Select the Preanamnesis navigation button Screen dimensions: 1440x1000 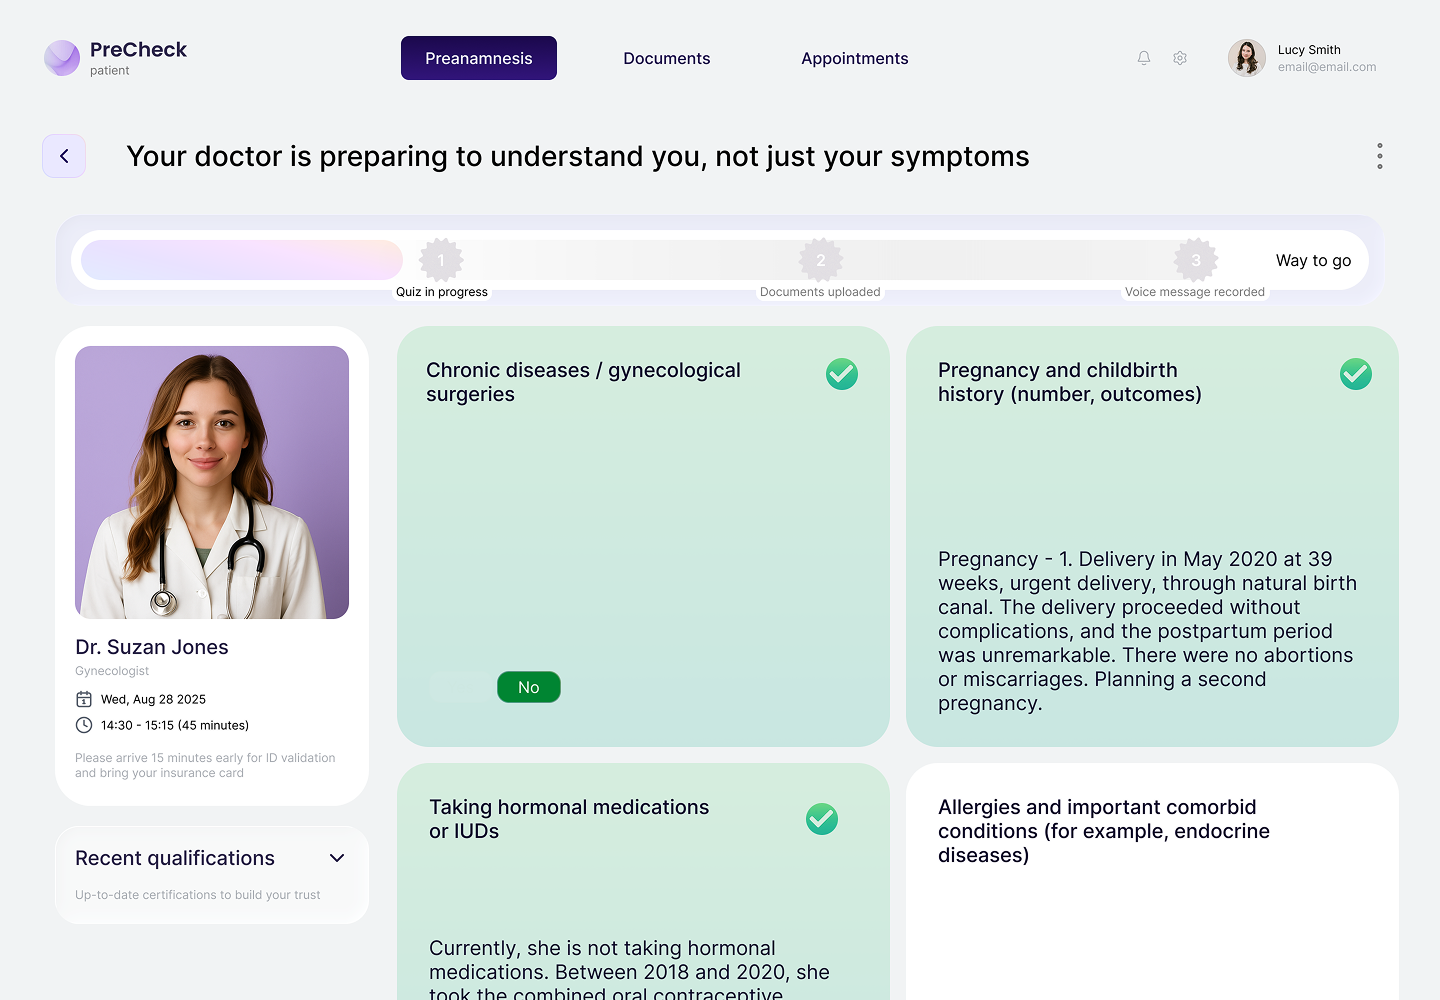(x=479, y=58)
